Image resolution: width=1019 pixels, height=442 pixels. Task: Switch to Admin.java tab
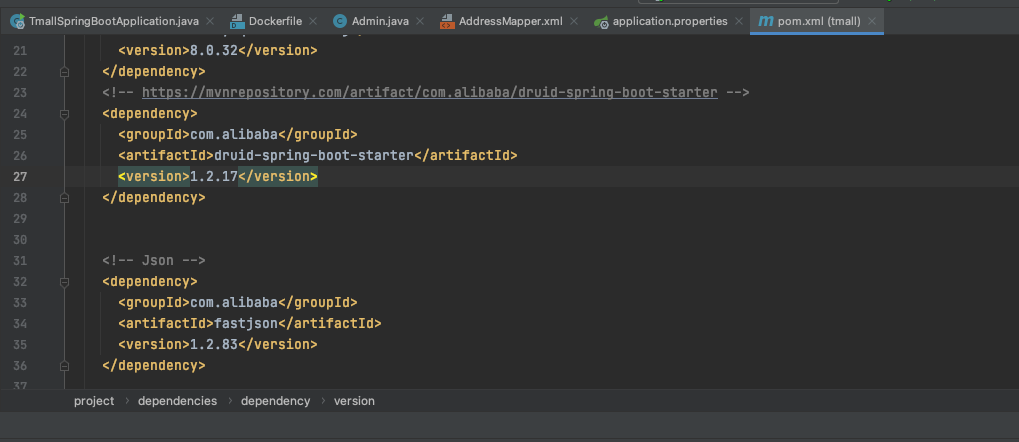tap(380, 21)
